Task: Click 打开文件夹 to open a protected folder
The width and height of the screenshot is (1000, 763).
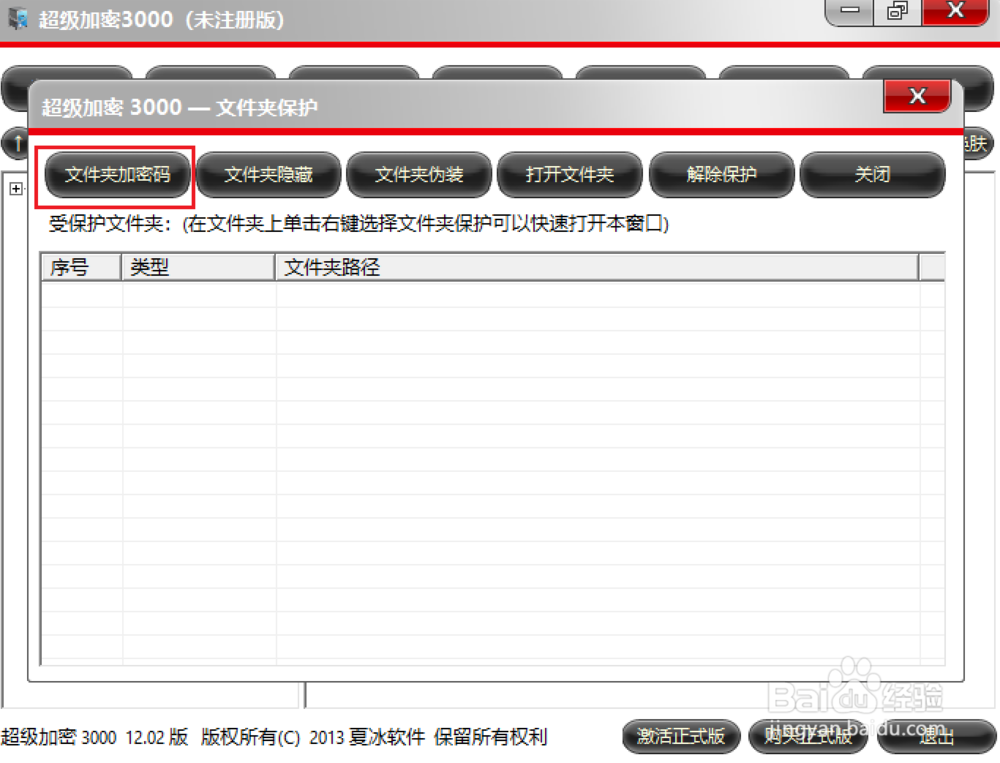Action: pyautogui.click(x=570, y=175)
